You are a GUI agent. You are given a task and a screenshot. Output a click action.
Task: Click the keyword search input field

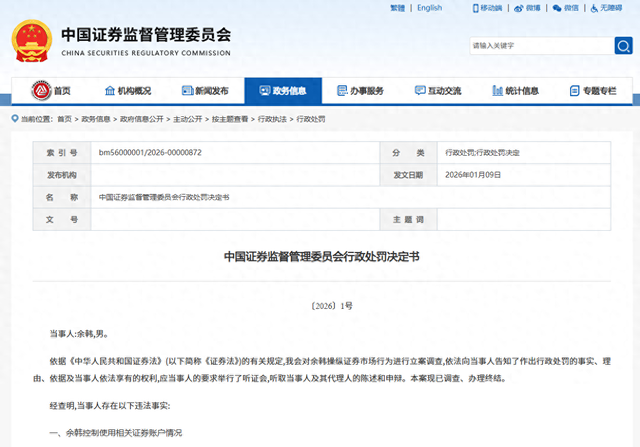(540, 46)
